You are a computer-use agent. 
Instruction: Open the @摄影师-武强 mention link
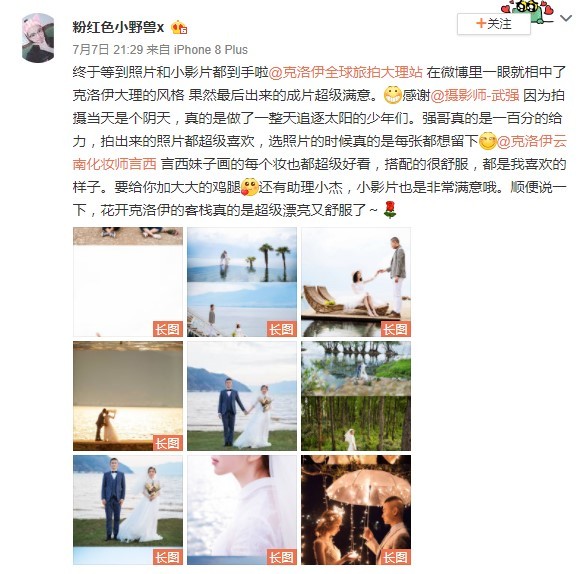pyautogui.click(x=475, y=95)
